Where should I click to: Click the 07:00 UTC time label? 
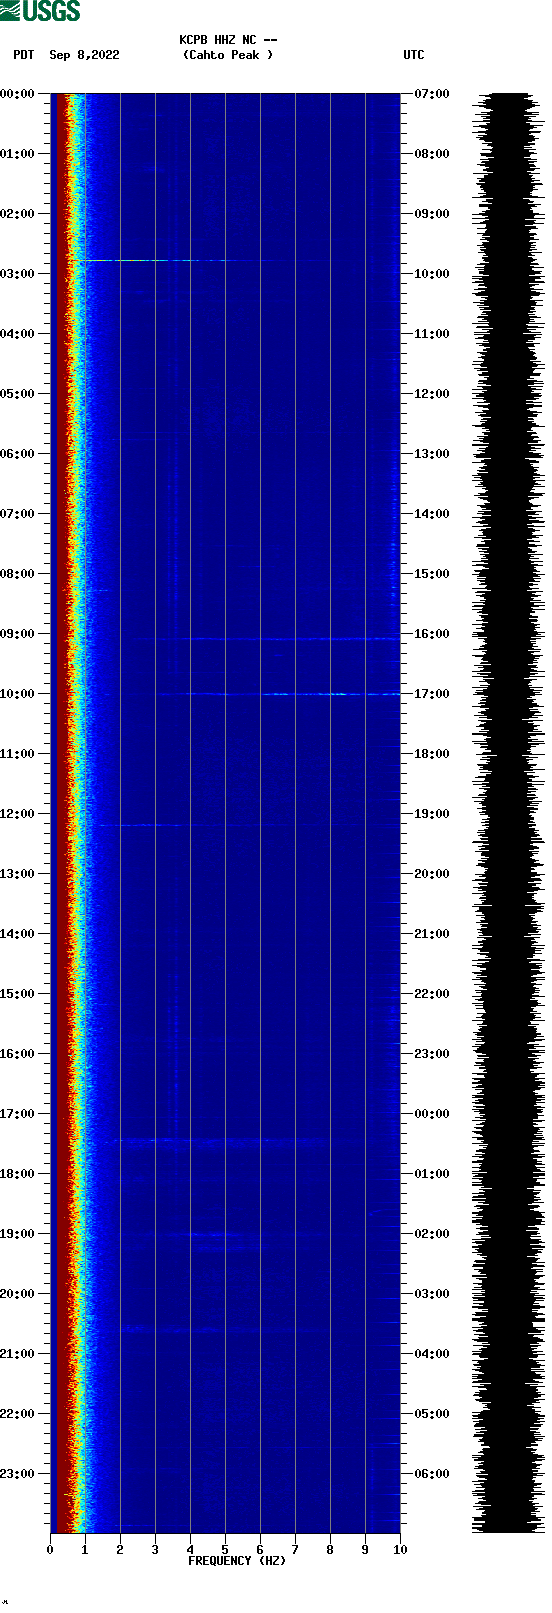click(432, 94)
